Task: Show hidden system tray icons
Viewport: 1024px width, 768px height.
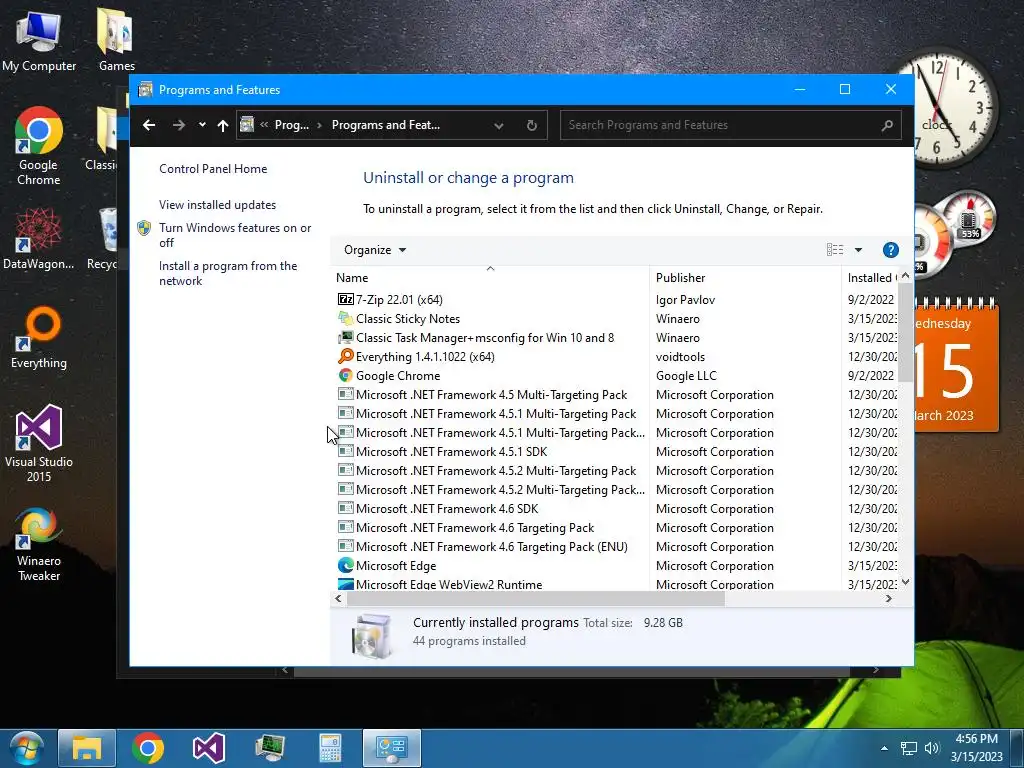Action: (884, 748)
